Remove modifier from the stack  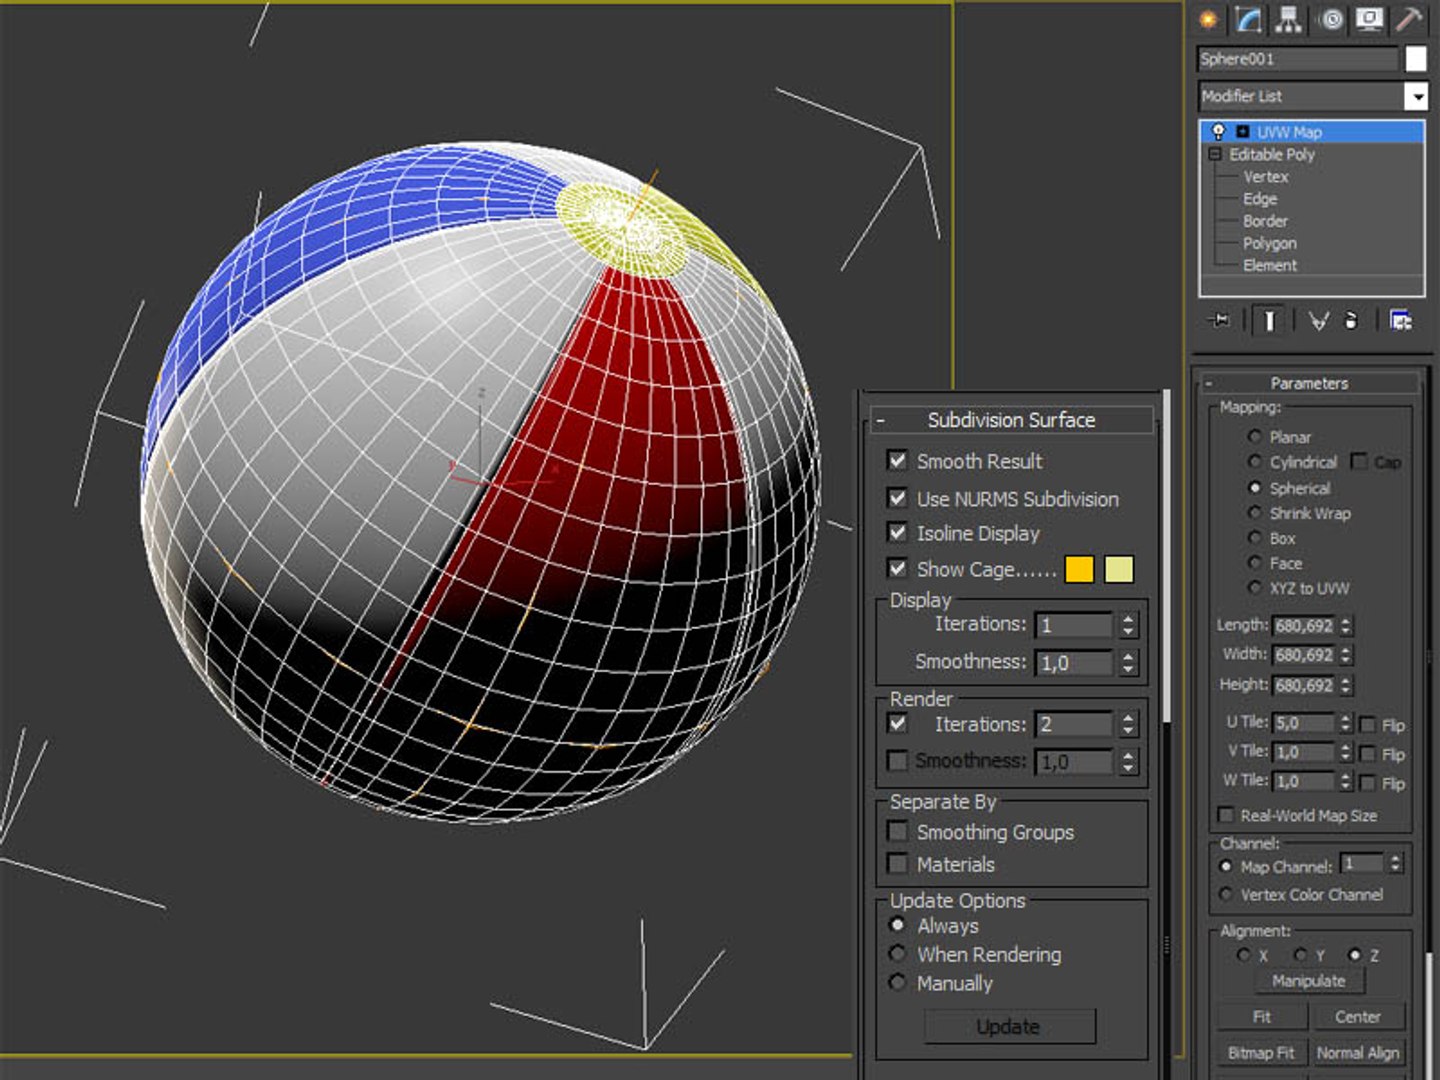click(1351, 320)
